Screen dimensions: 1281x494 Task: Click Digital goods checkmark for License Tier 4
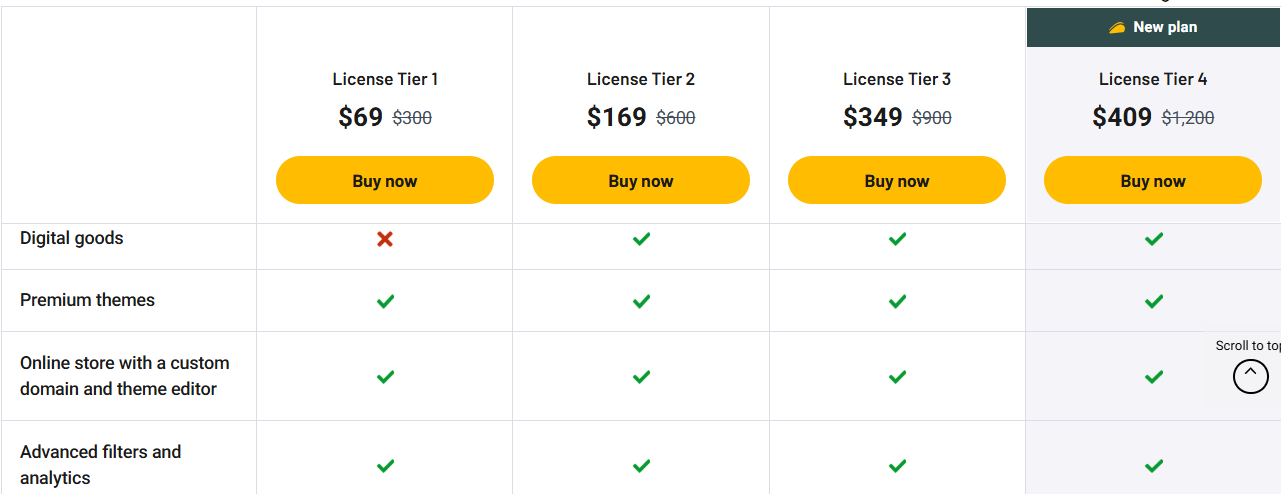click(x=1153, y=239)
